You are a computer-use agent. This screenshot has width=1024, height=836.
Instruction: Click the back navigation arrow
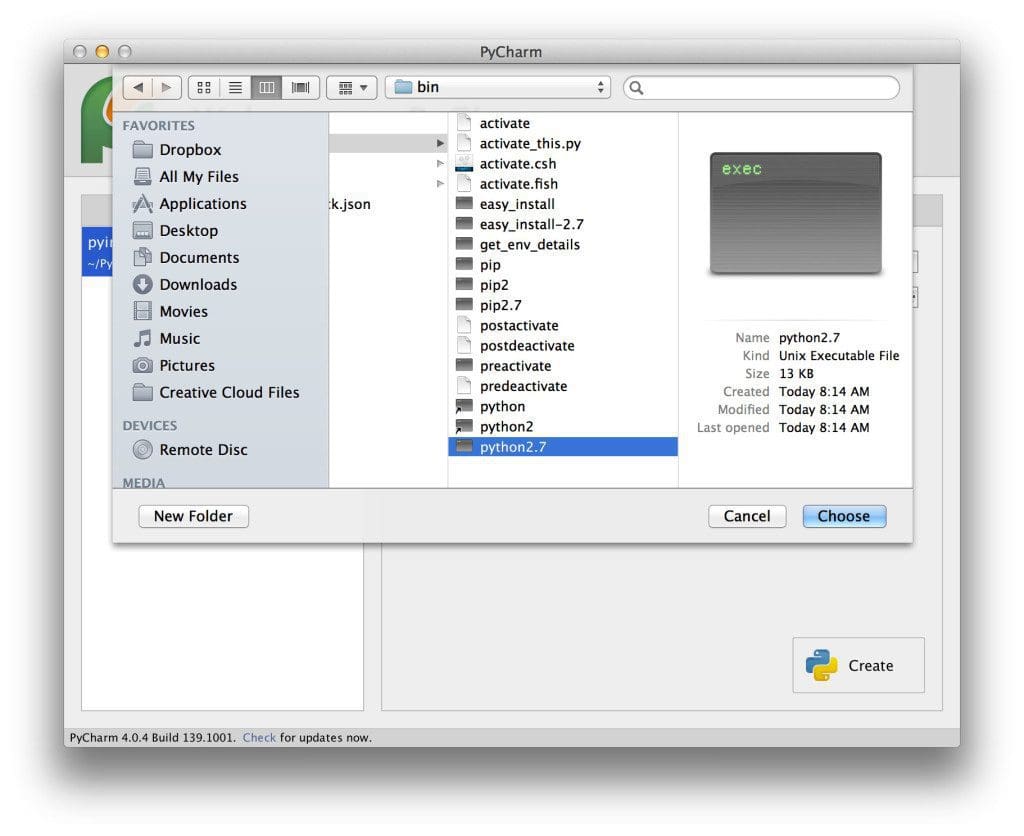[x=138, y=87]
